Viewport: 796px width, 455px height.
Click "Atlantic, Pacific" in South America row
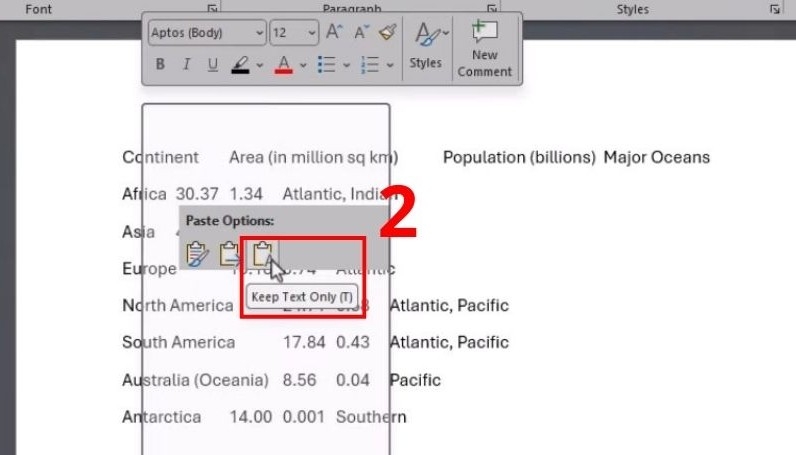coord(449,342)
